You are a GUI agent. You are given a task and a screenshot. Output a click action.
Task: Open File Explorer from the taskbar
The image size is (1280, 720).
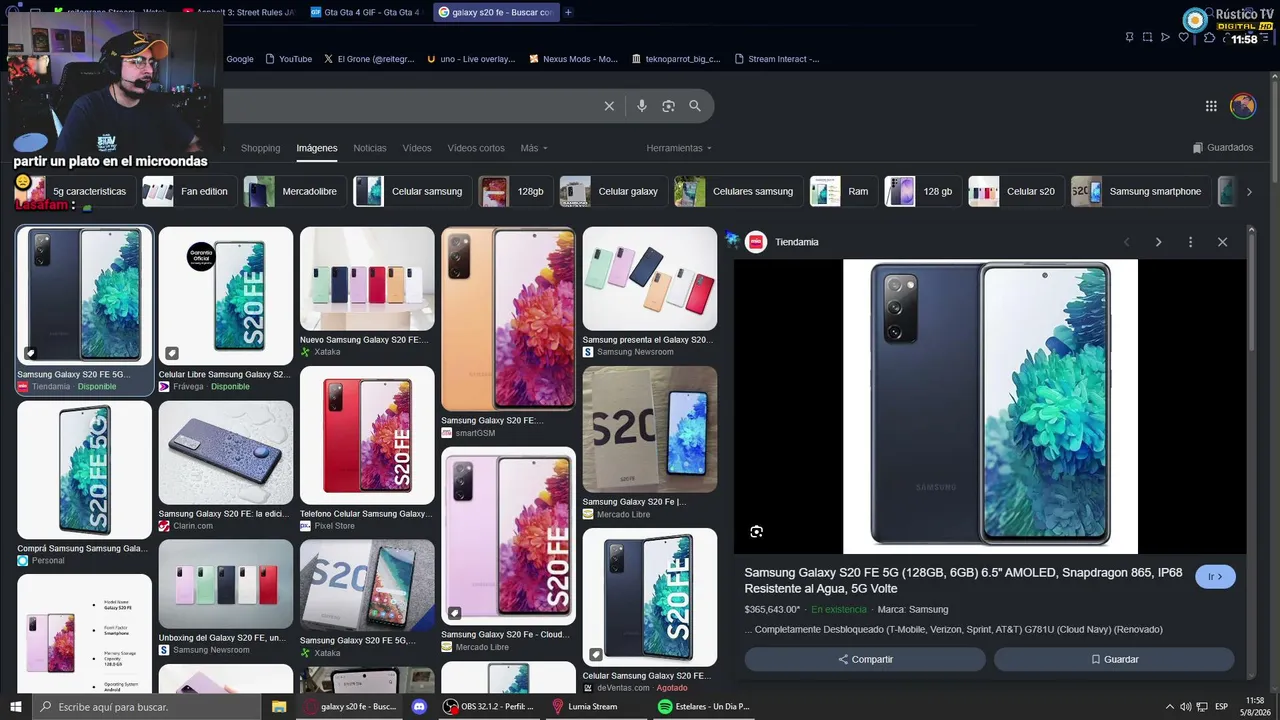279,707
